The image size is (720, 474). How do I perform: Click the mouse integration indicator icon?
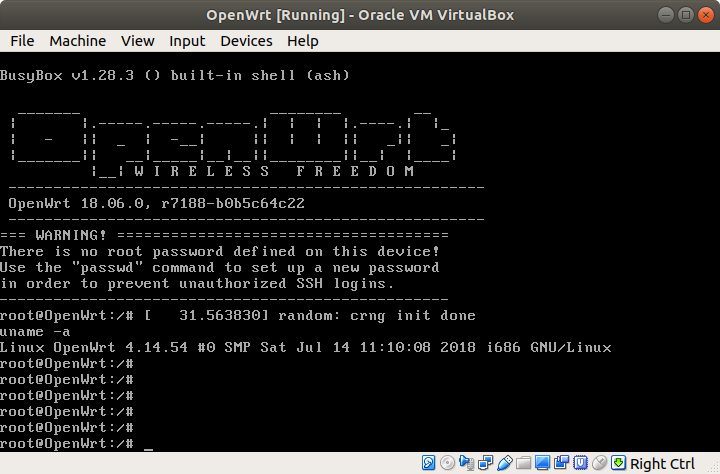(599, 463)
